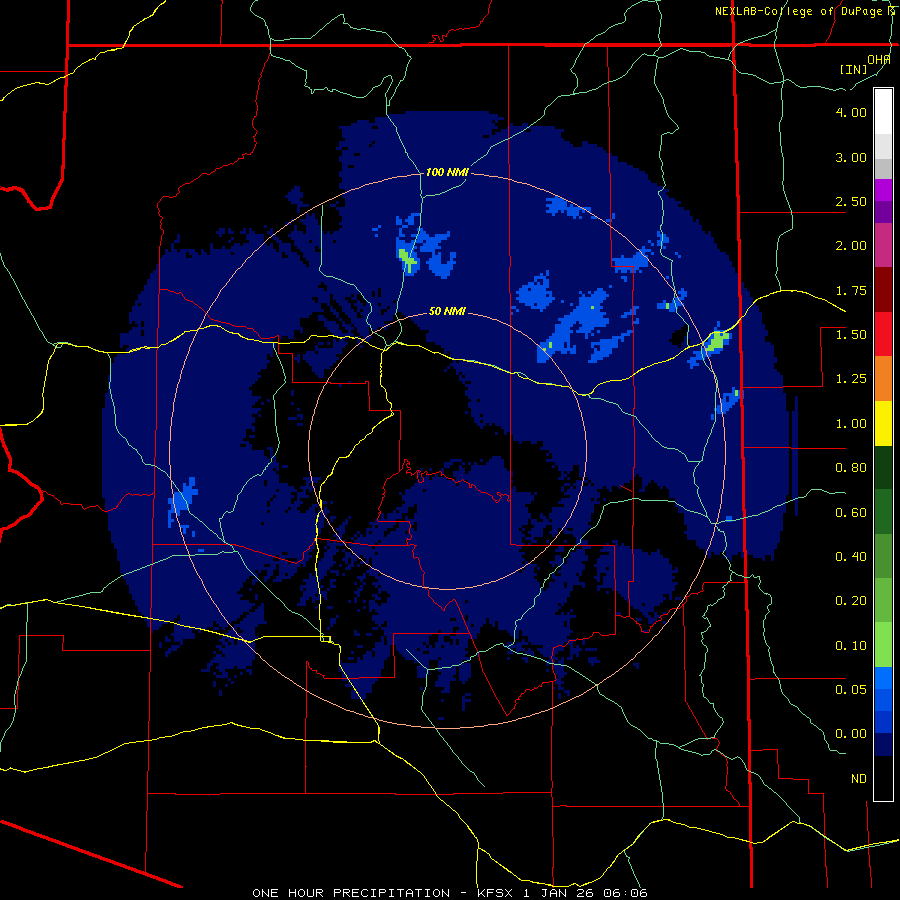Click the 4.00 legend value label
Image resolution: width=900 pixels, height=900 pixels.
(851, 112)
